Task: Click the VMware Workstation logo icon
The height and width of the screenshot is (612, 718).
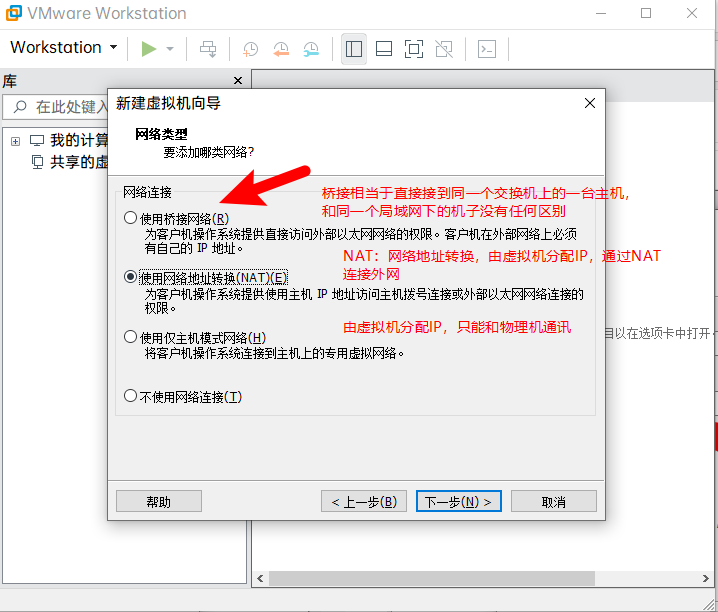Action: 13,13
